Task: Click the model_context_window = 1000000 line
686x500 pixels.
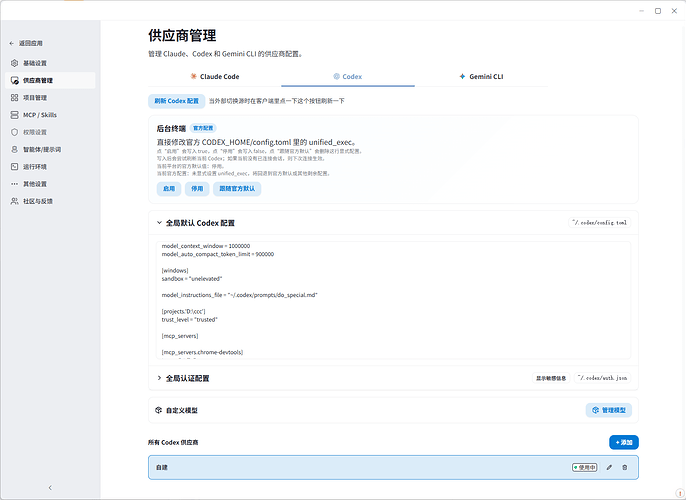Action: (206, 246)
